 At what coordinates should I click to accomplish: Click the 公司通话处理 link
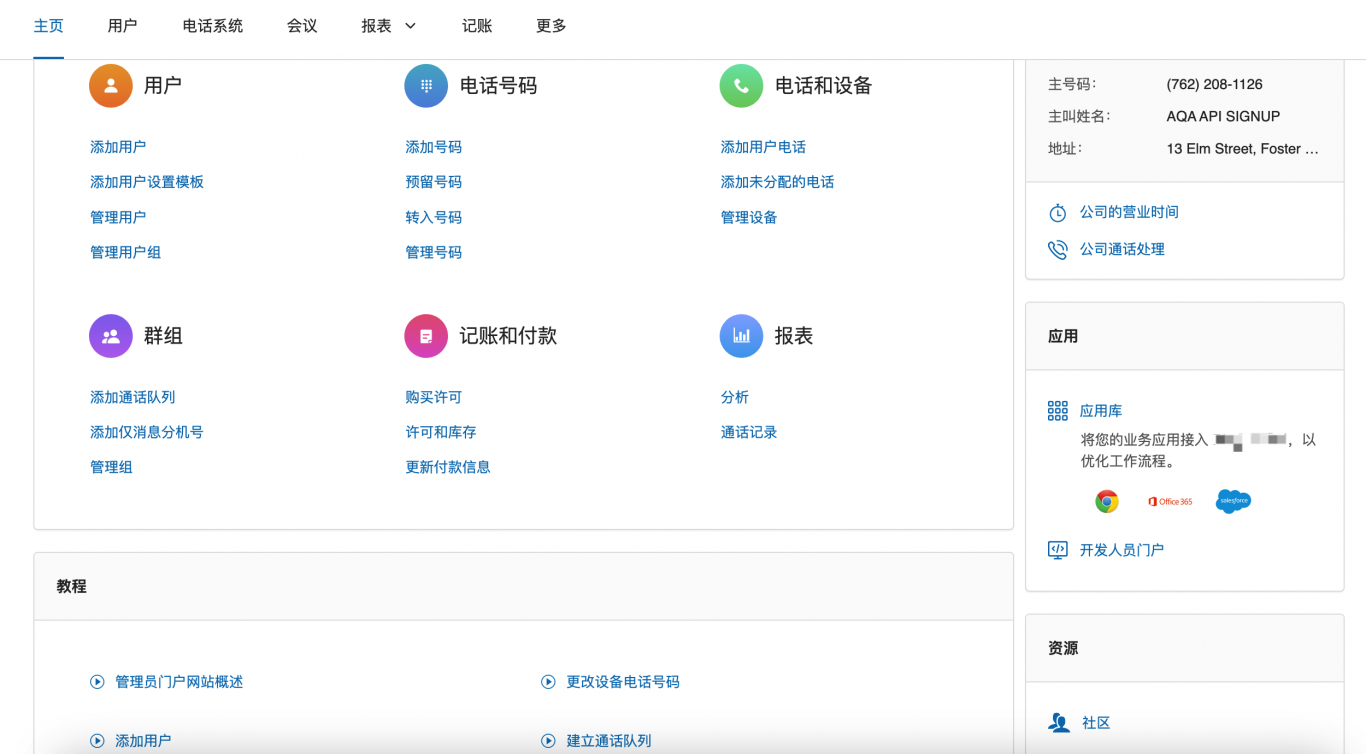point(1122,249)
